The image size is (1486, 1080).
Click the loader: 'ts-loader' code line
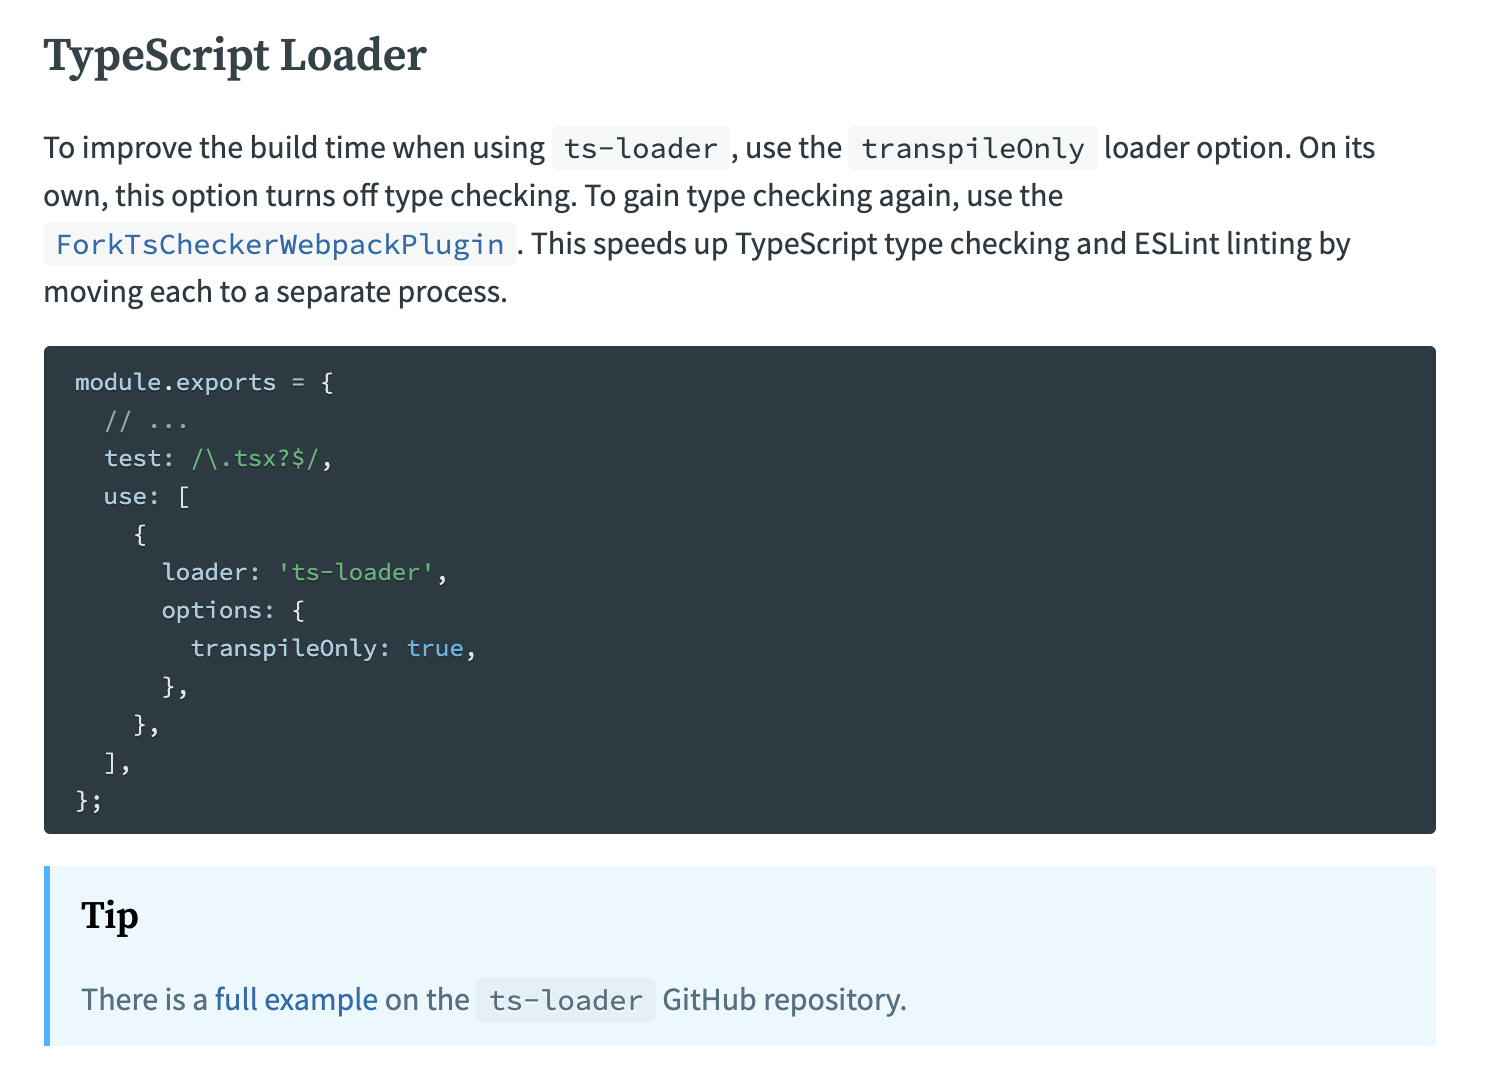pyautogui.click(x=304, y=572)
